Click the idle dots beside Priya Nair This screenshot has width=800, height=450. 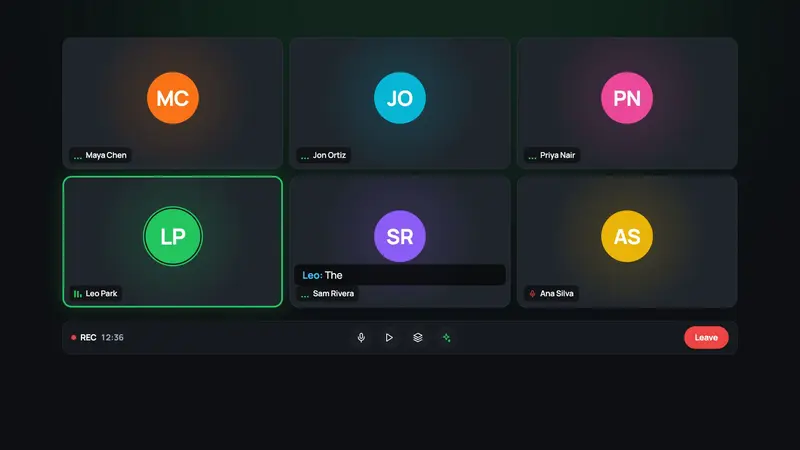(x=532, y=158)
